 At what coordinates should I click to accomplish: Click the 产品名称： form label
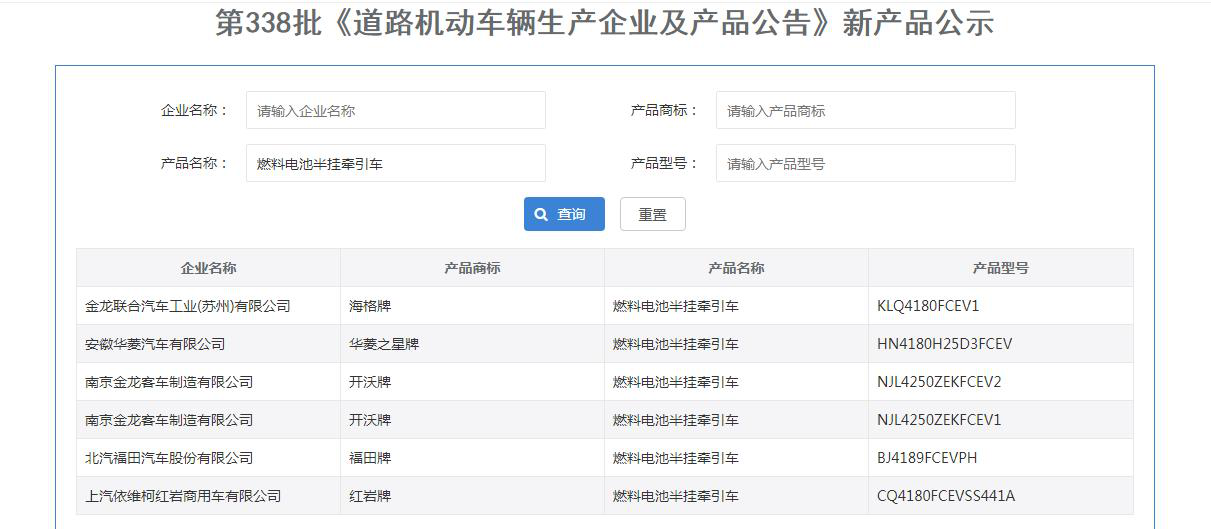[x=196, y=163]
